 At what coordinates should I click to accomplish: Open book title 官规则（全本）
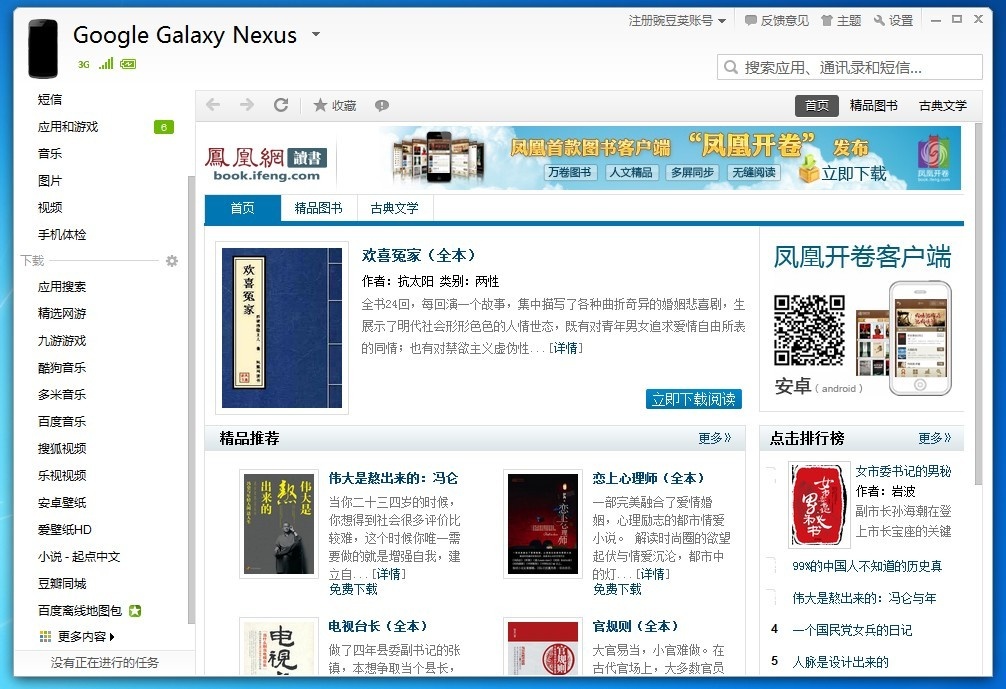click(636, 626)
